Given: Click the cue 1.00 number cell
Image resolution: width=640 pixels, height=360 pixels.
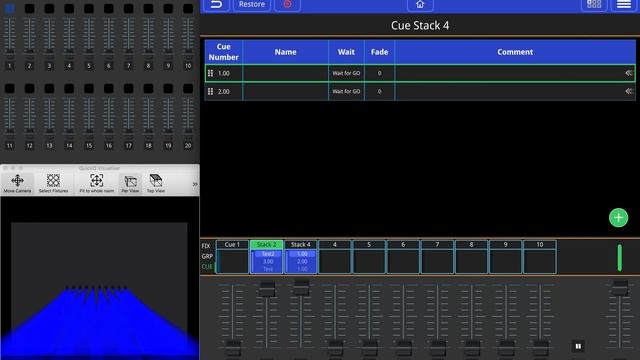Looking at the screenshot, I should tap(224, 73).
